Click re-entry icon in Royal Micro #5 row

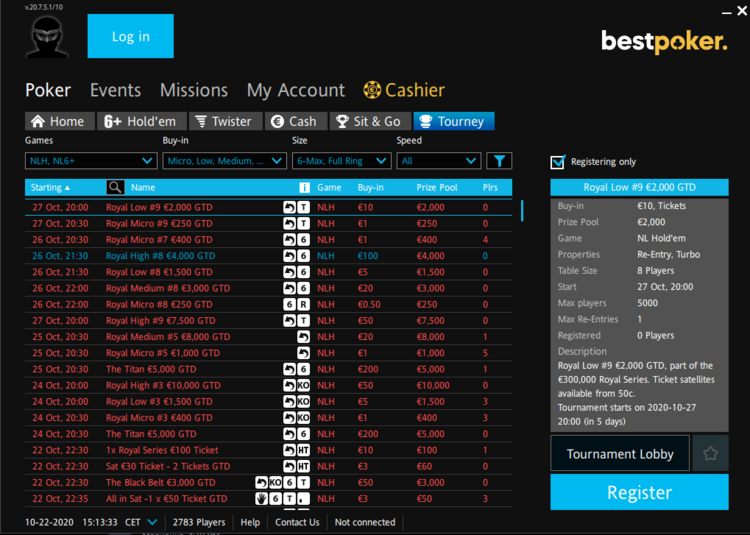(x=303, y=353)
